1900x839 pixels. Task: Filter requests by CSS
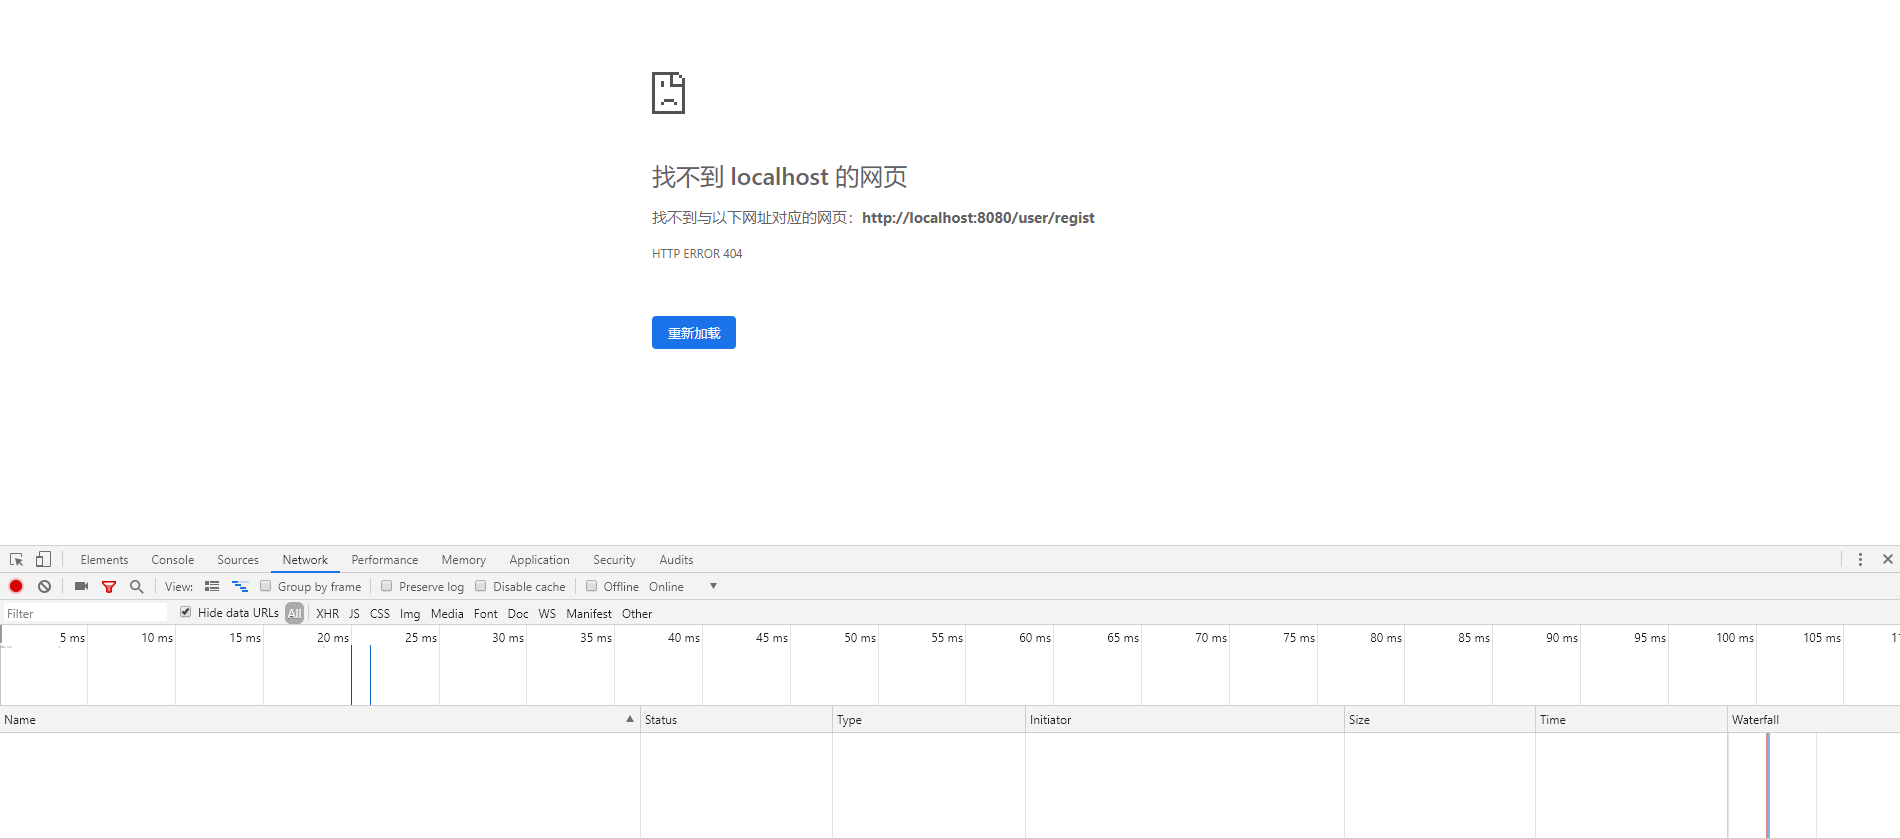pyautogui.click(x=380, y=614)
